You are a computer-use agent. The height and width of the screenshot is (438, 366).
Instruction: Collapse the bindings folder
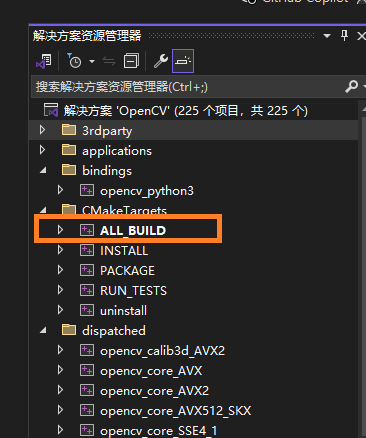click(x=43, y=170)
